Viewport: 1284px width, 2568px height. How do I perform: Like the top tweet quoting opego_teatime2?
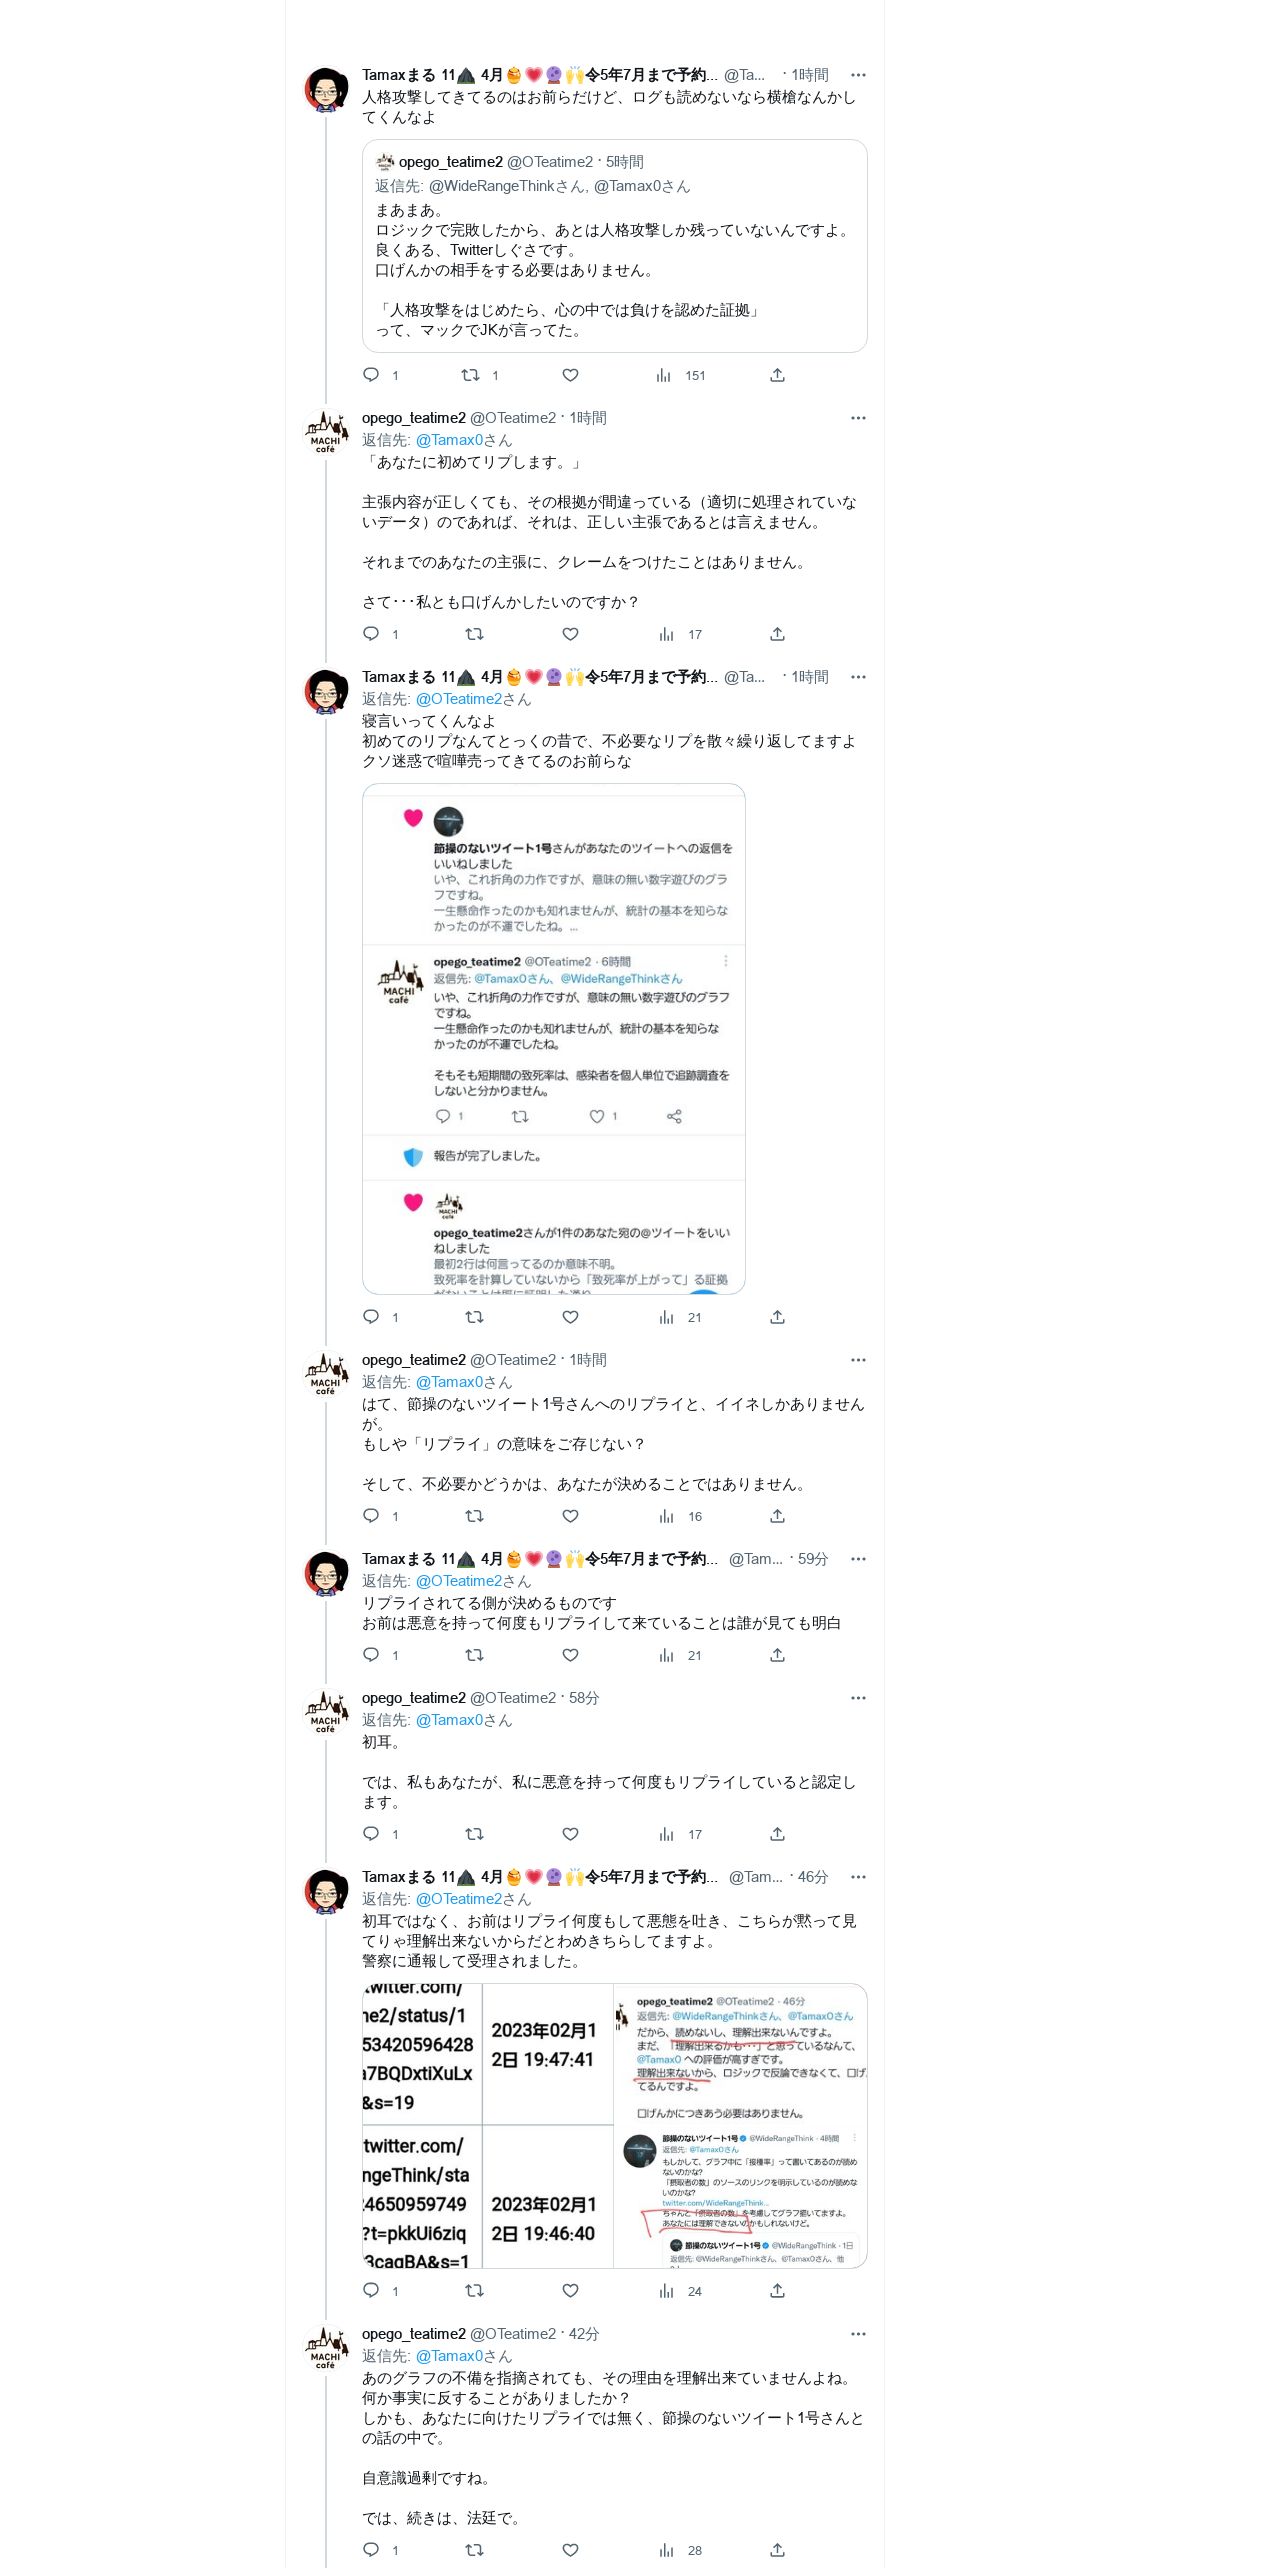[x=570, y=375]
